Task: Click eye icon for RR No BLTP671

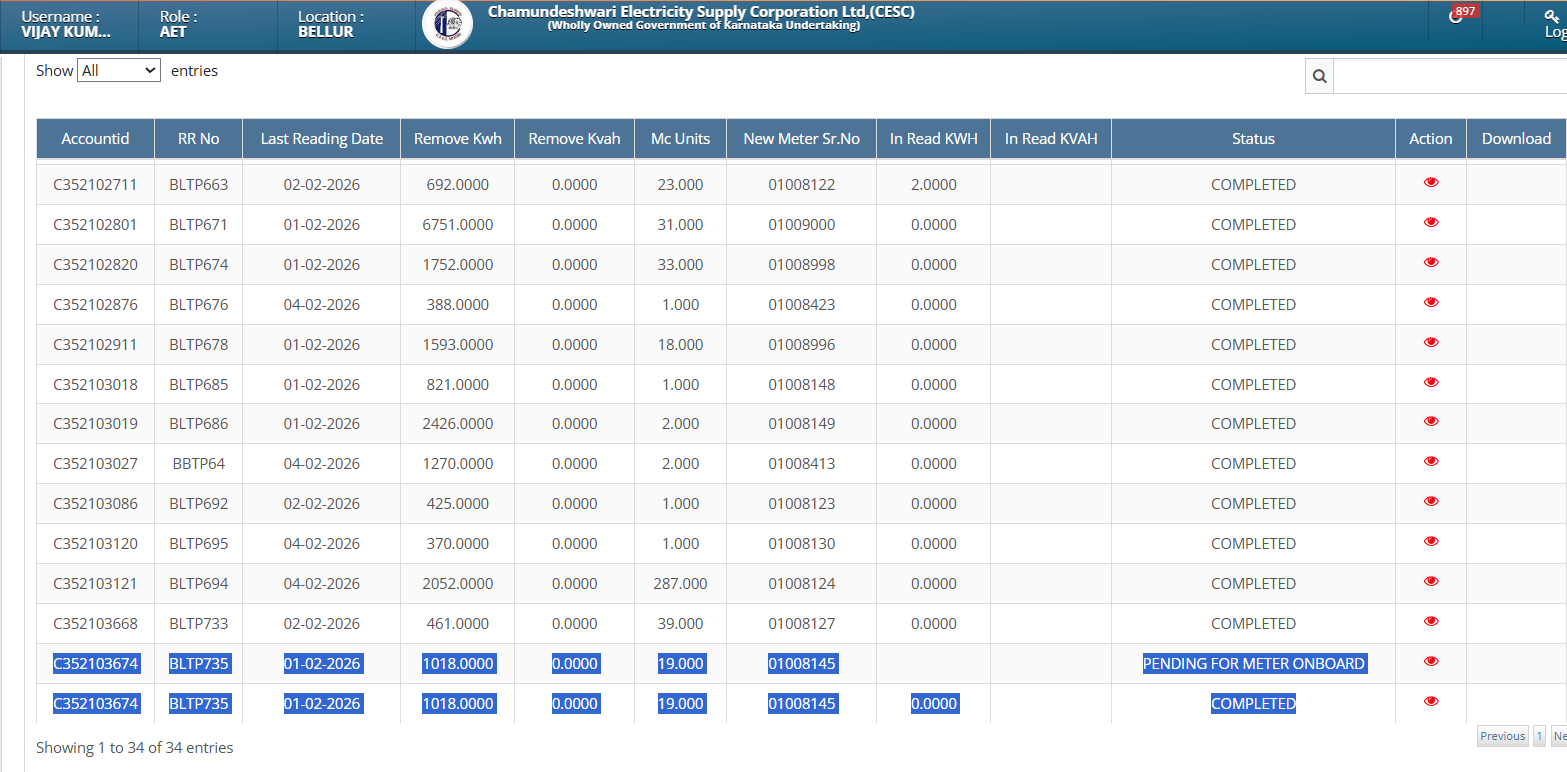Action: (1430, 223)
